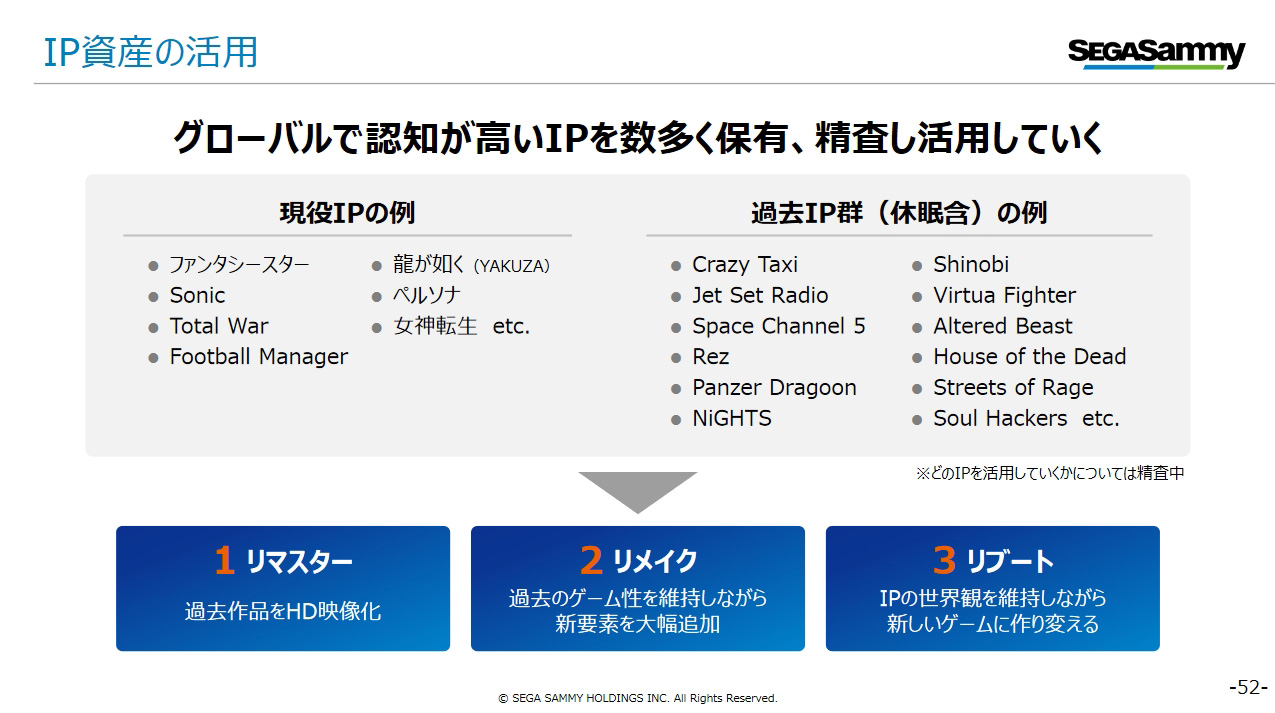Select Jet Set Radio entry
Viewport: 1275px width, 713px height.
click(760, 296)
